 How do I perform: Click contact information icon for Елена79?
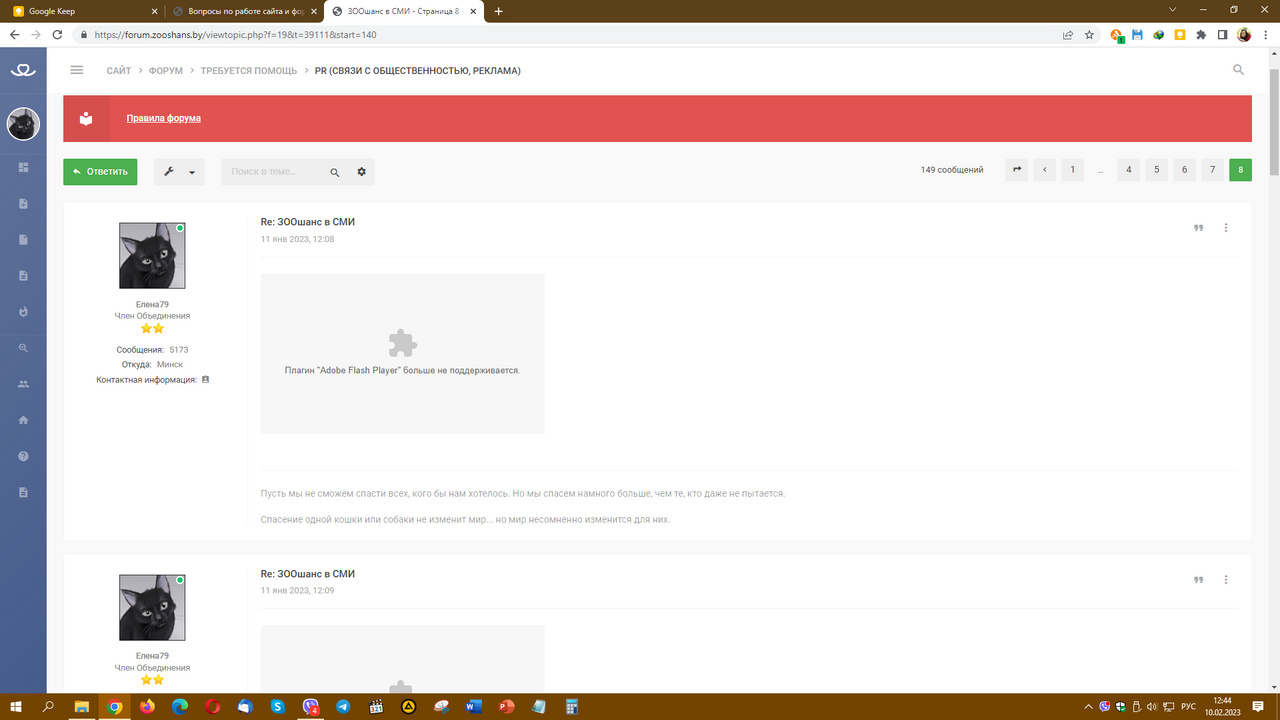tap(206, 380)
